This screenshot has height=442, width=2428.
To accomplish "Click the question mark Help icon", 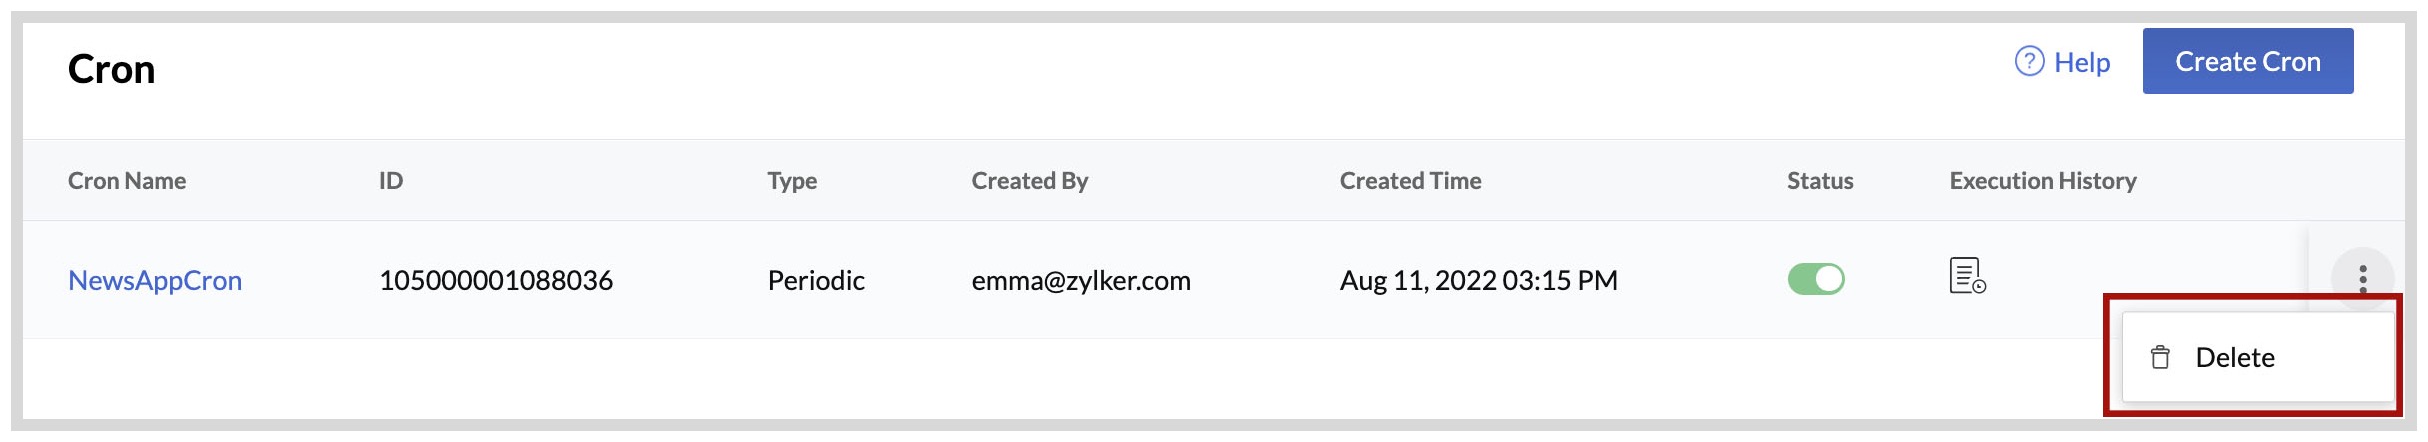I will tap(2029, 62).
